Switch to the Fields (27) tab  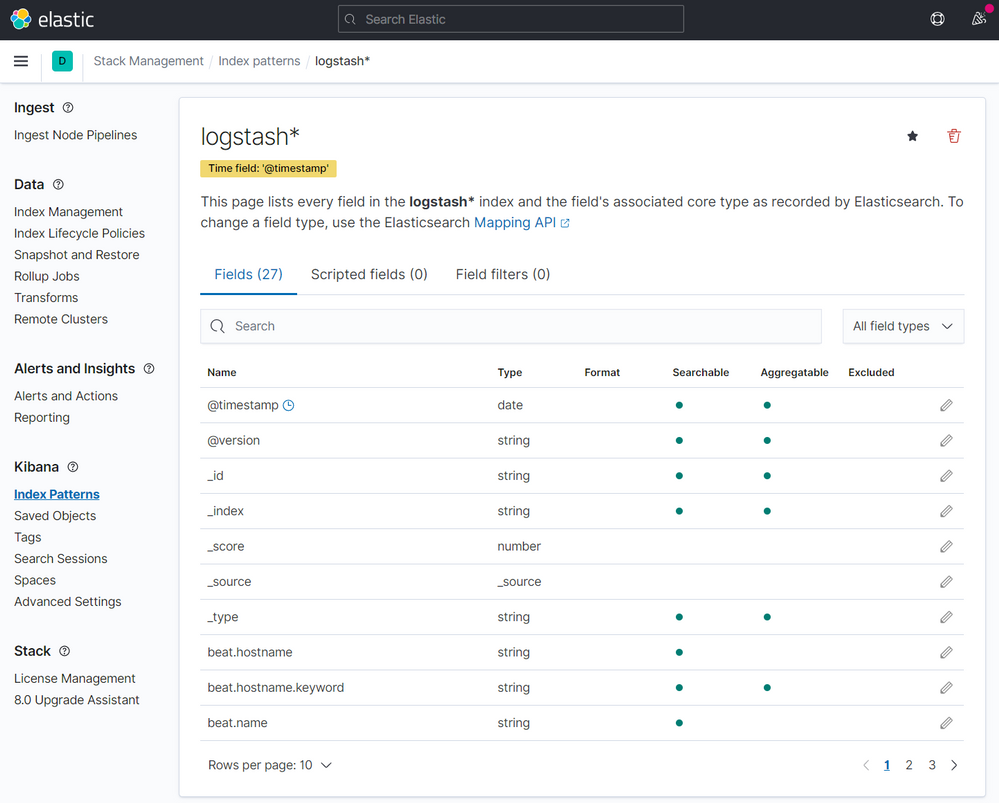point(248,275)
